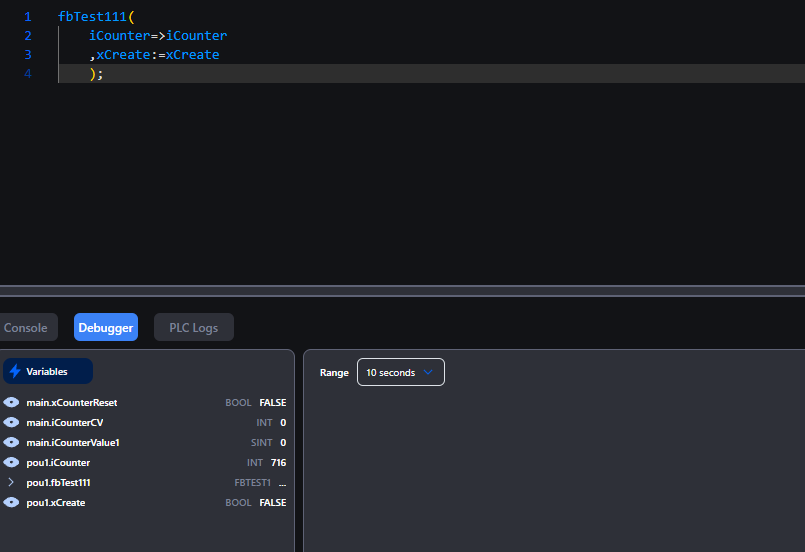Toggle eye icon for pou1.iCounter
The image size is (805, 552).
tap(12, 462)
